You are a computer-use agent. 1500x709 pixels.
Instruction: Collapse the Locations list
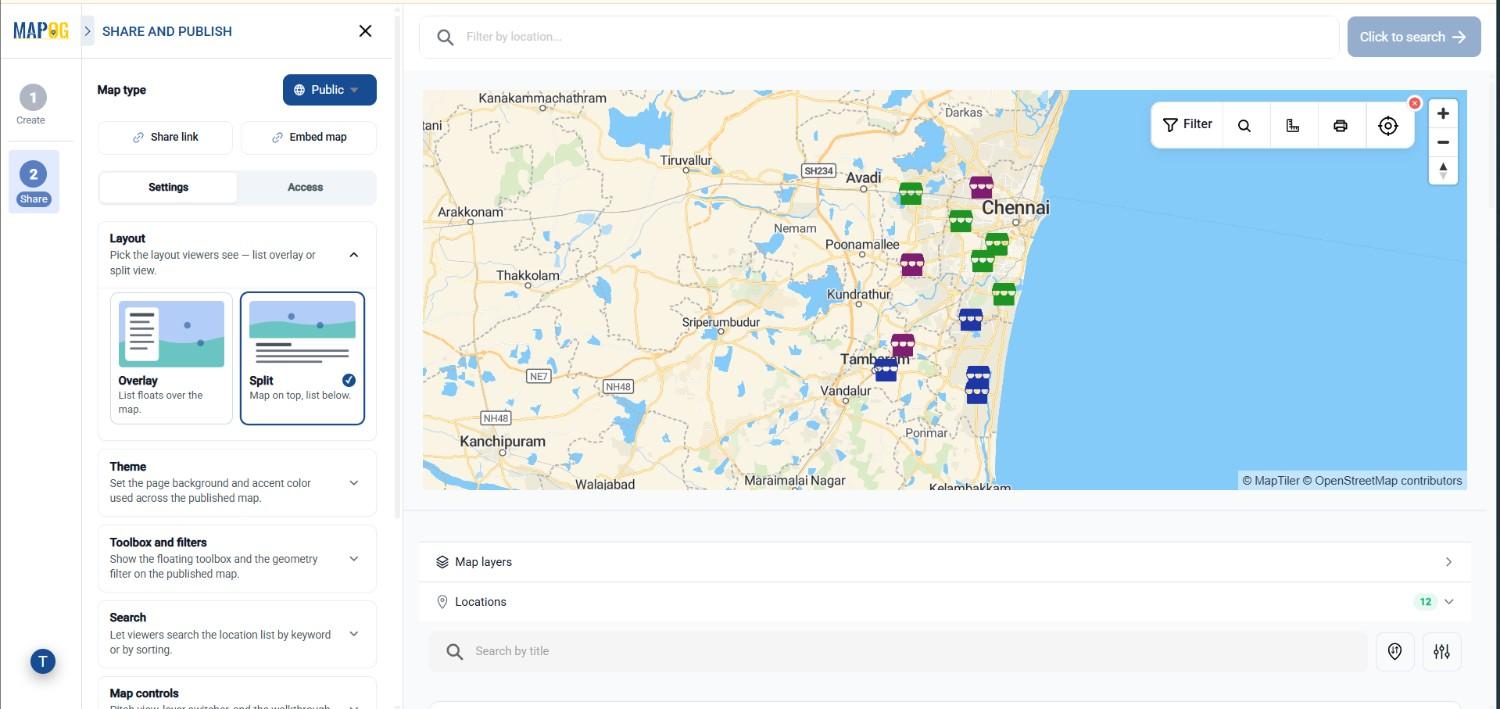(1449, 602)
